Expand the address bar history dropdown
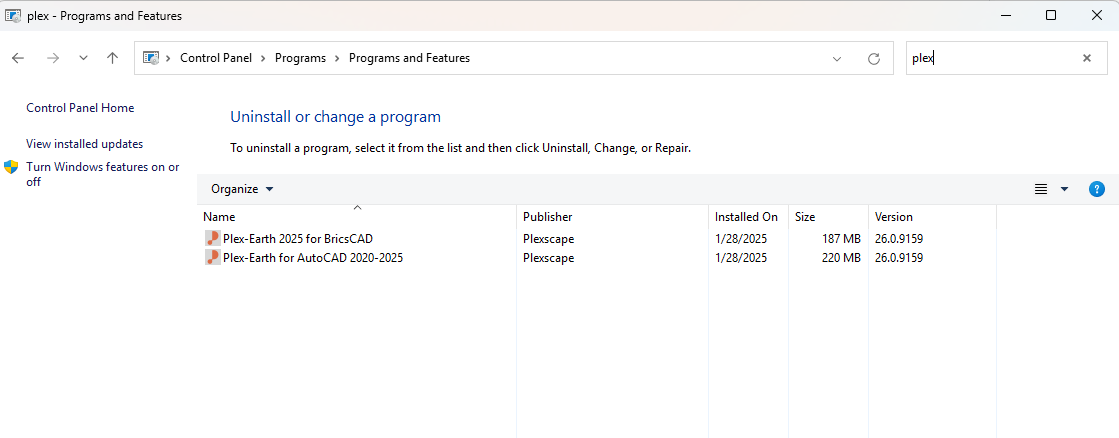This screenshot has width=1119, height=438. [x=837, y=58]
